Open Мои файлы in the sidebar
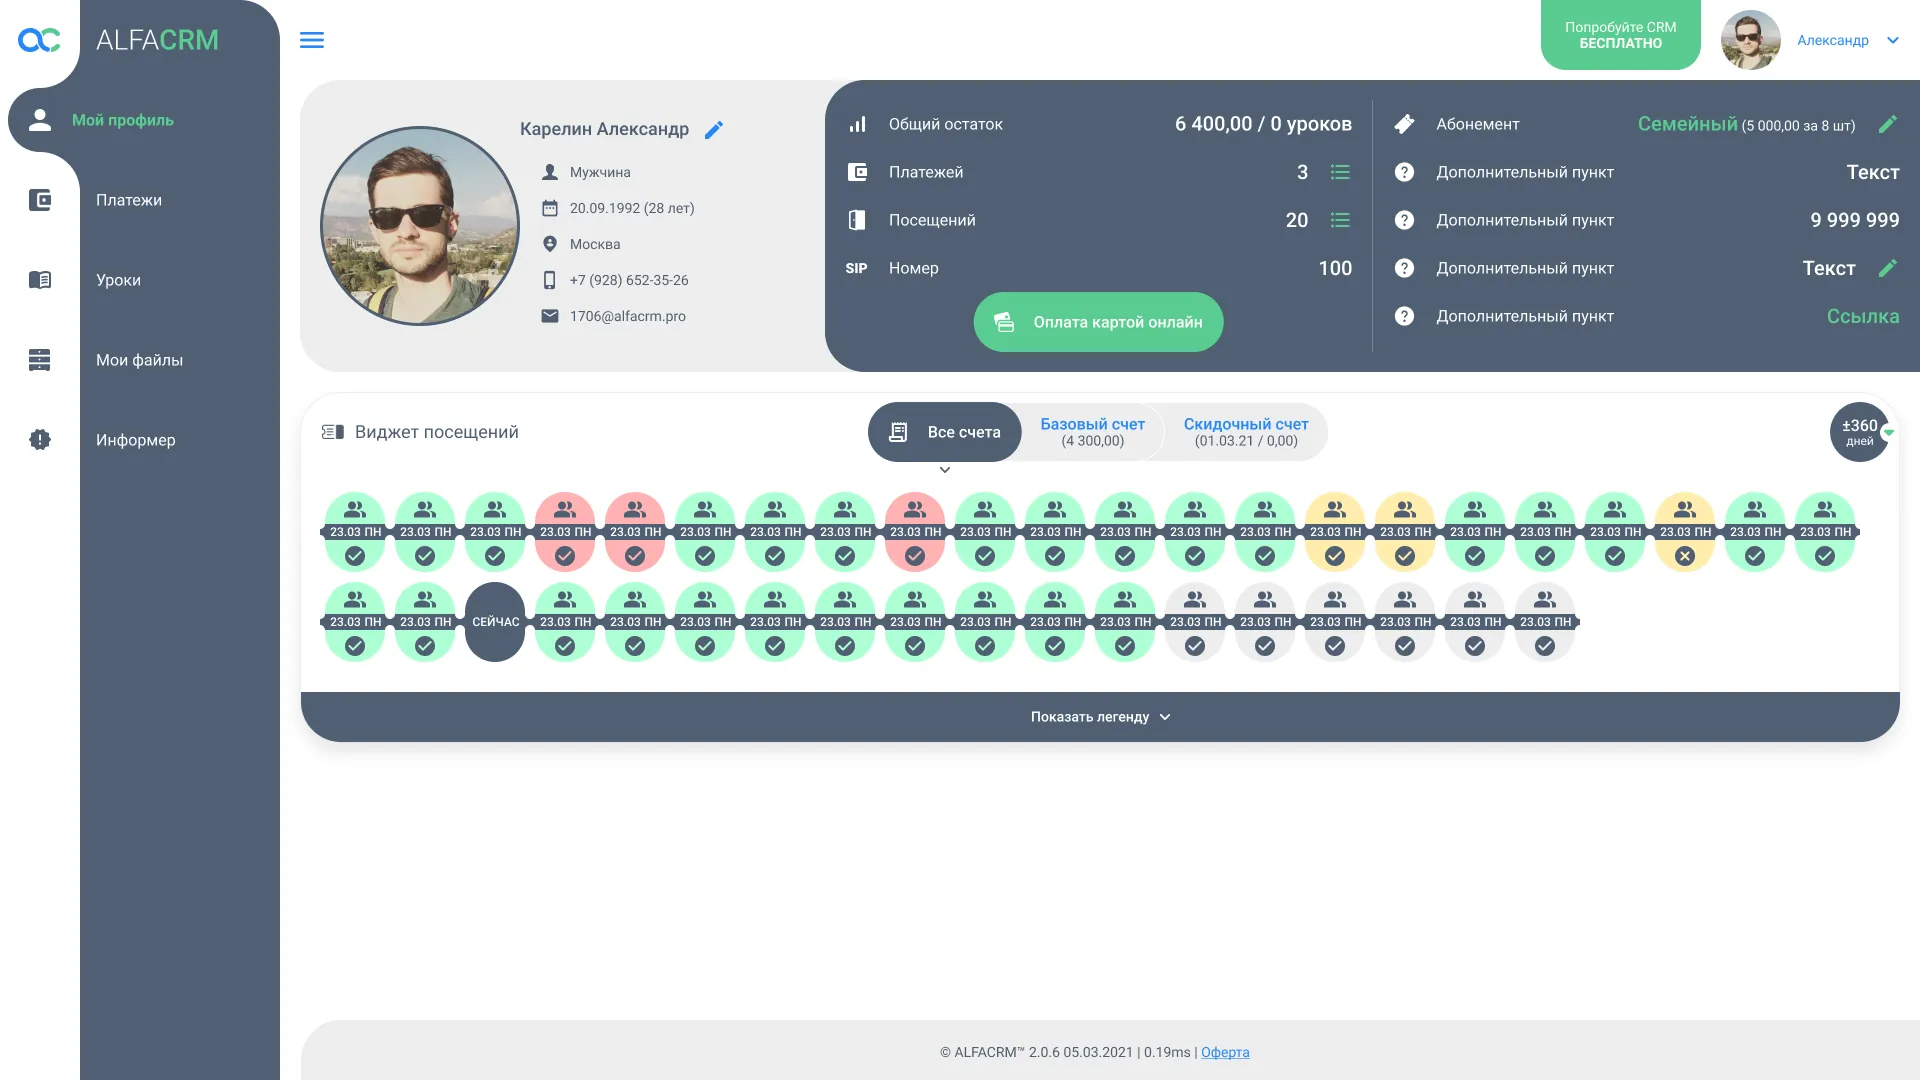1920x1080 pixels. click(x=139, y=360)
